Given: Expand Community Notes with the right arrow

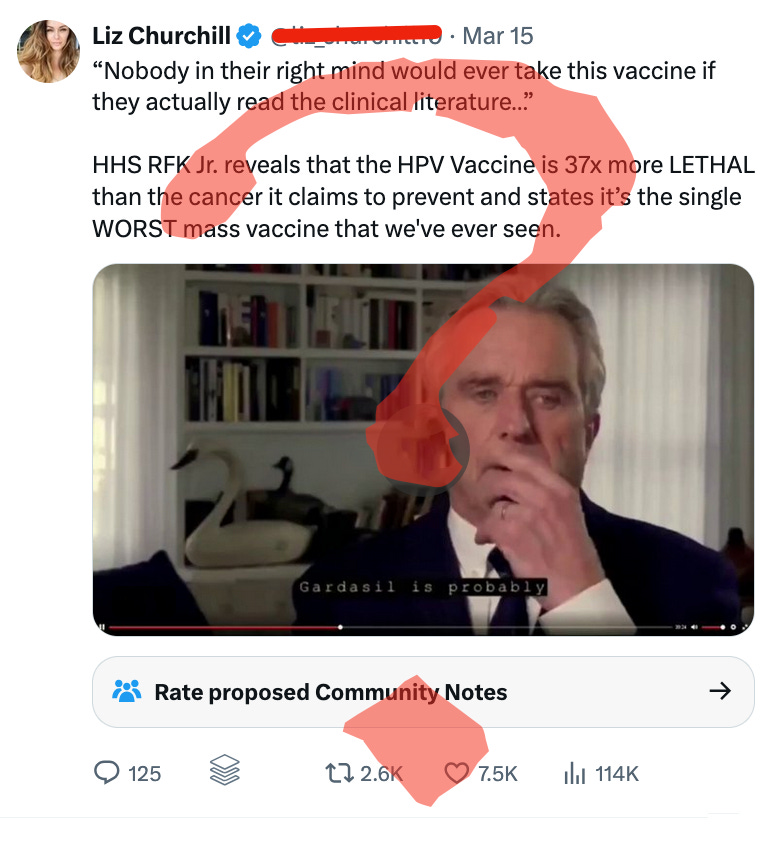Looking at the screenshot, I should tap(719, 691).
